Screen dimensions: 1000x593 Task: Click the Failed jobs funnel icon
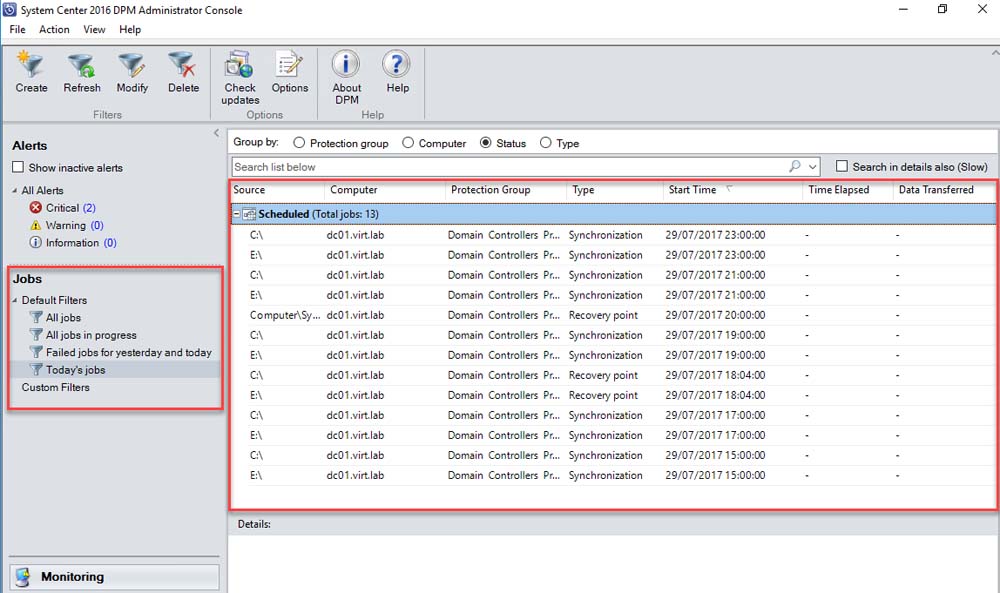tap(36, 351)
